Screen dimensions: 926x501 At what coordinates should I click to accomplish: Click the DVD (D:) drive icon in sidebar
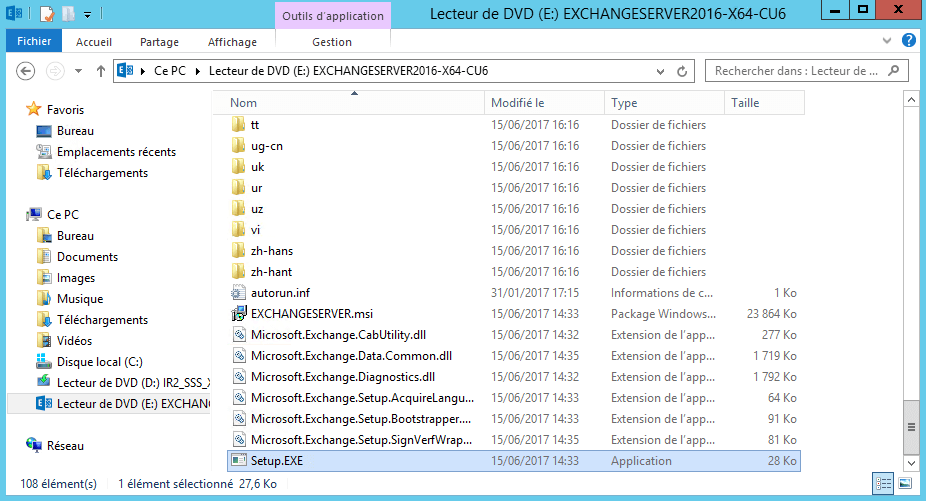[x=44, y=382]
